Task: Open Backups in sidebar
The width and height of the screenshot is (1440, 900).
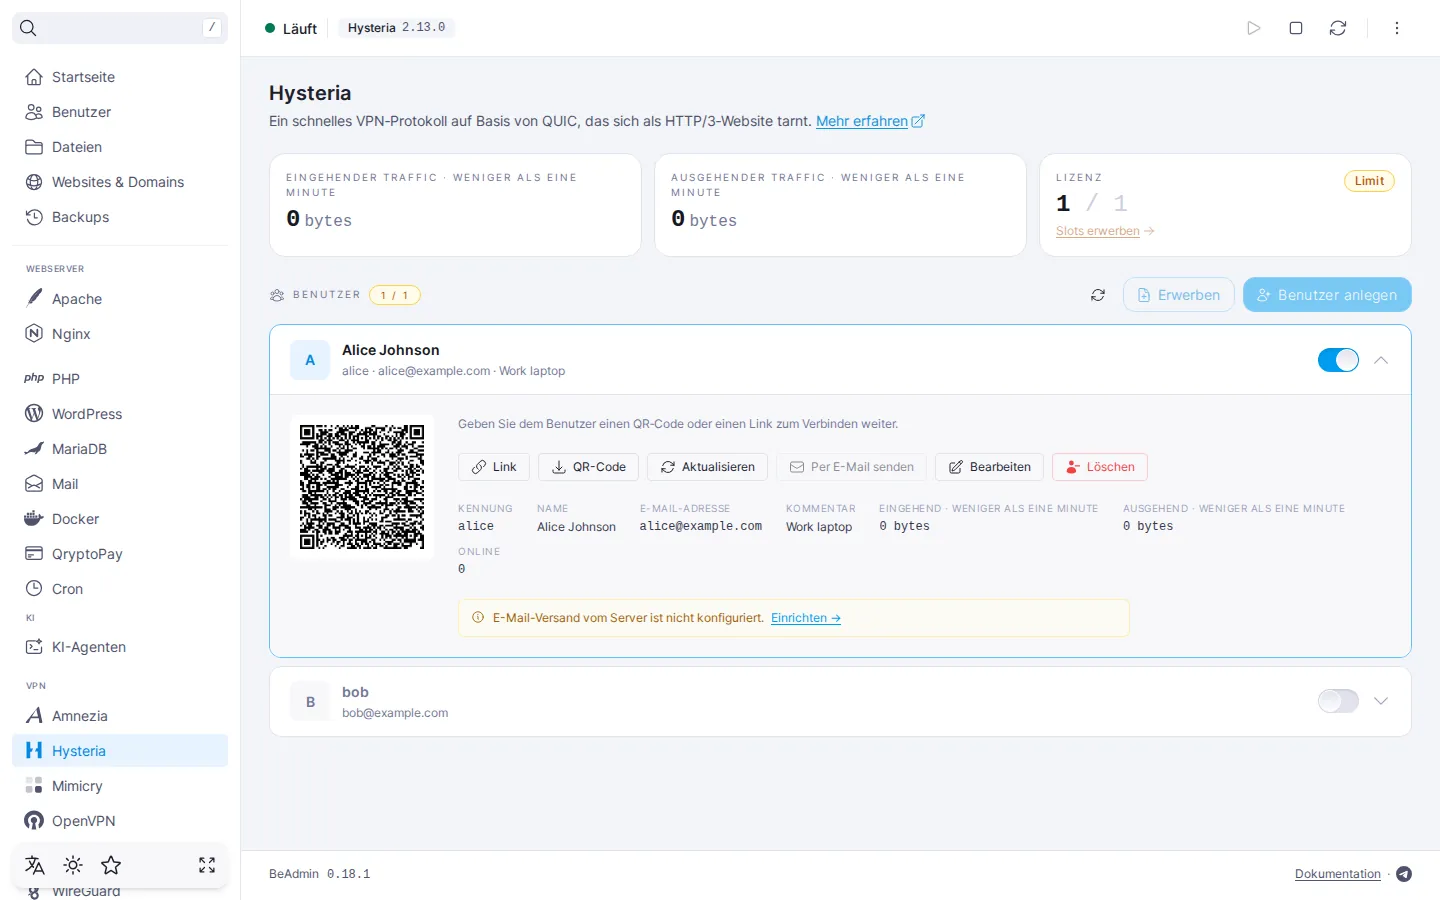Action: [x=120, y=217]
